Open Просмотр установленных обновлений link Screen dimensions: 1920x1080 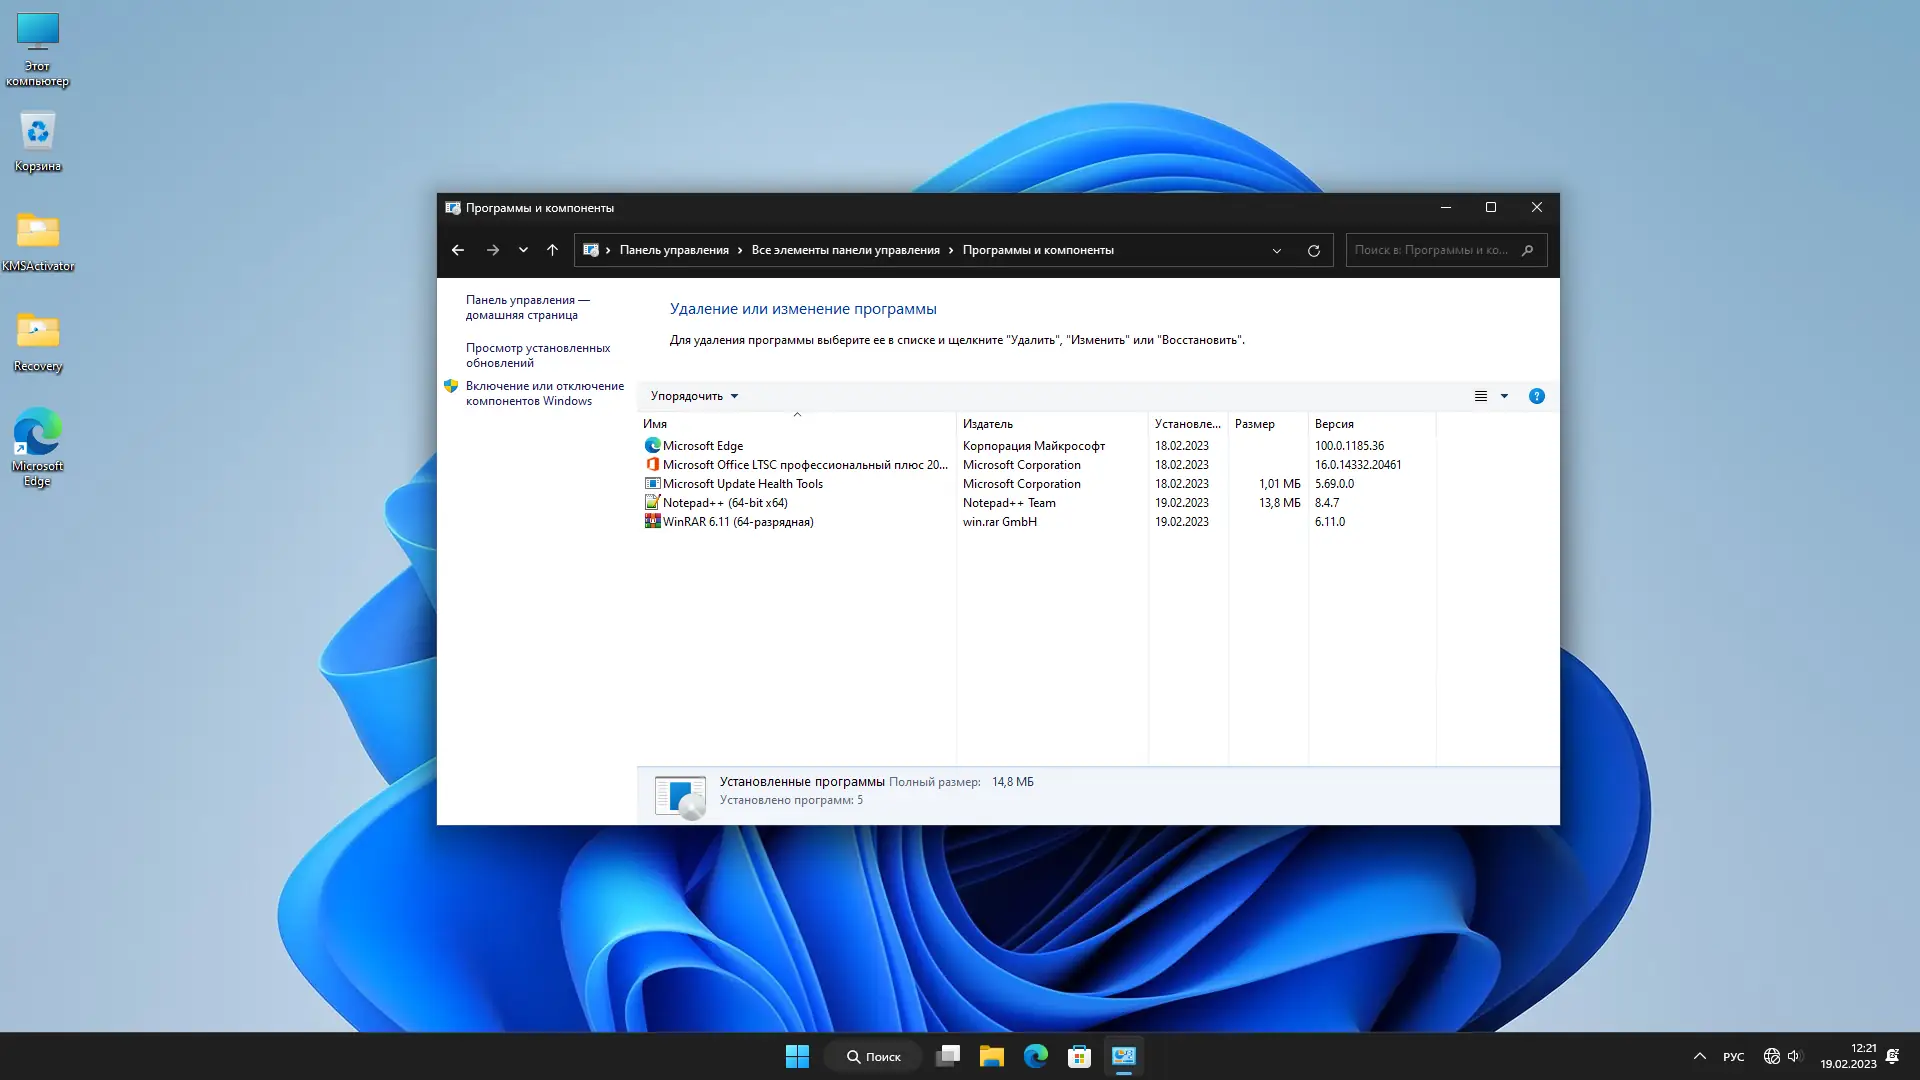pos(537,355)
